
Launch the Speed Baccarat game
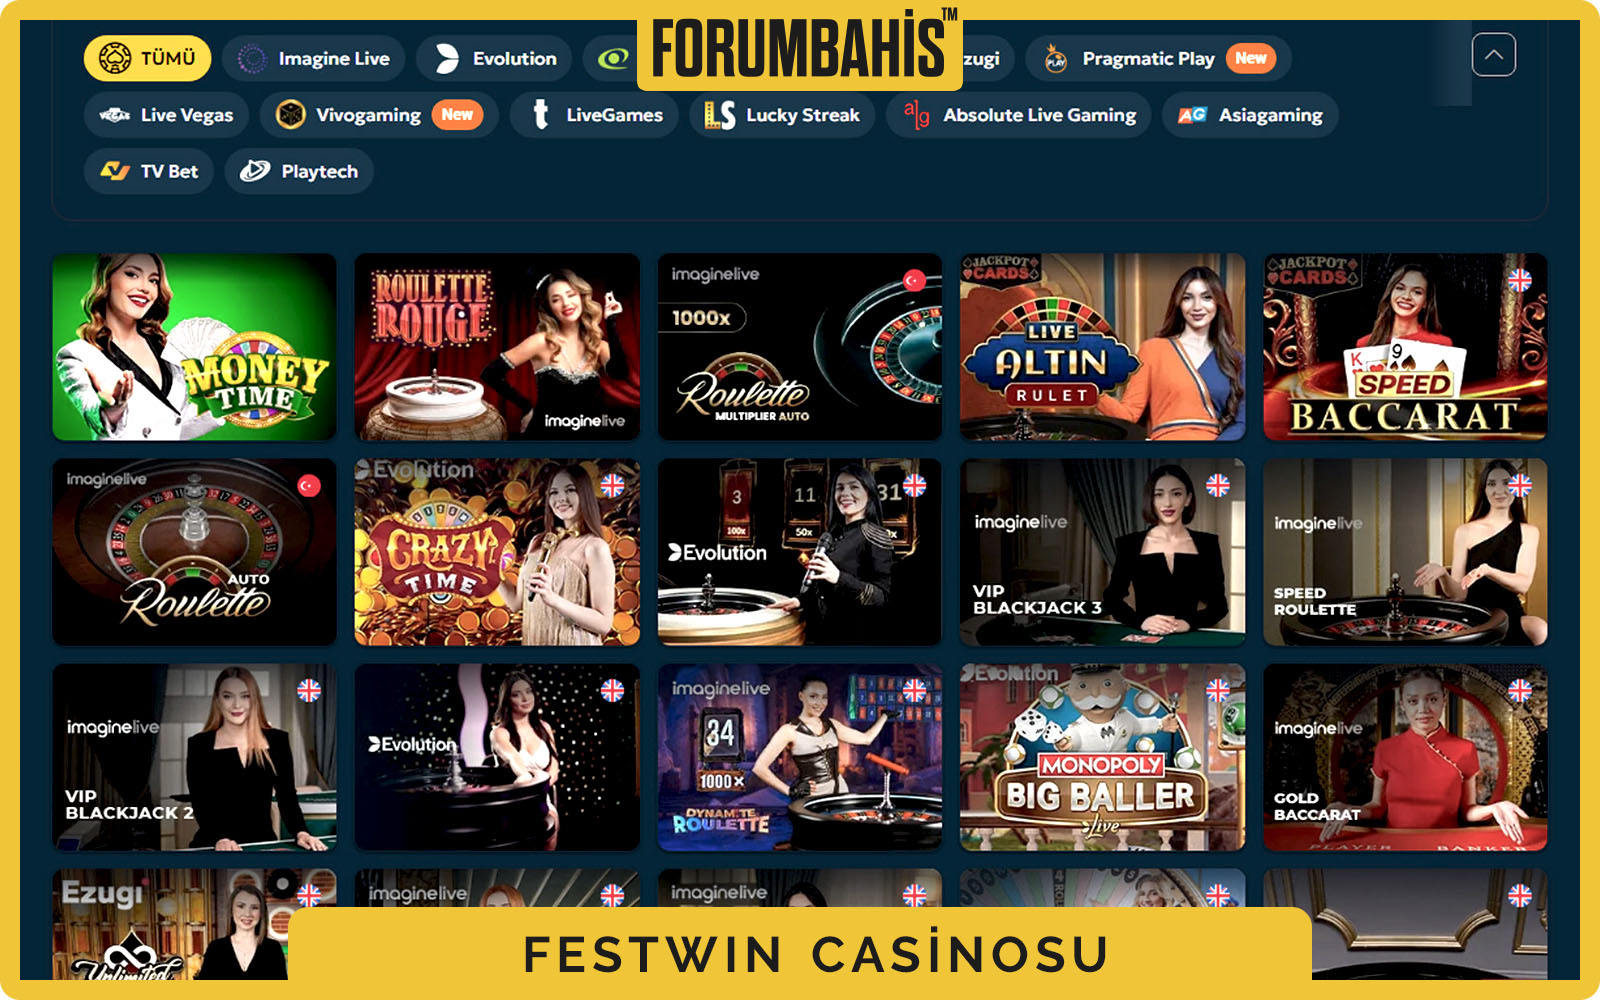pos(1405,347)
